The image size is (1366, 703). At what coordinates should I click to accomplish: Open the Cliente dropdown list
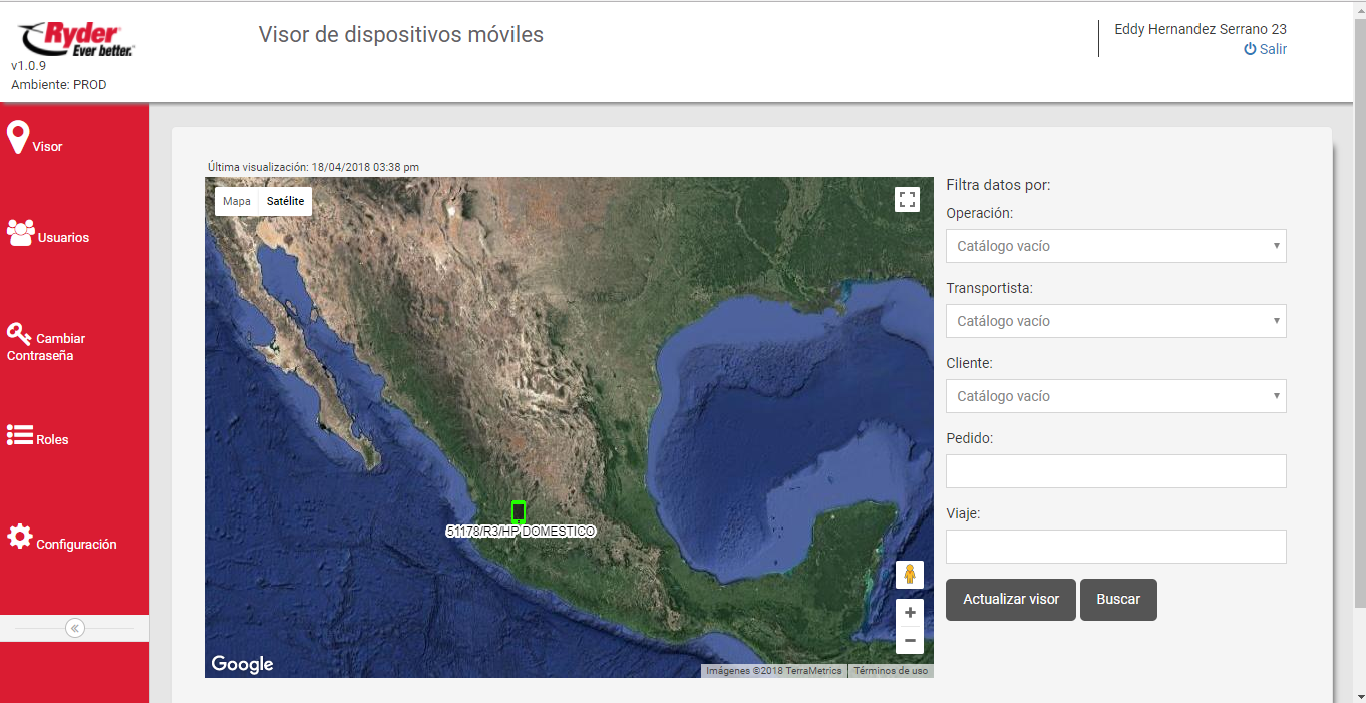coord(1115,396)
